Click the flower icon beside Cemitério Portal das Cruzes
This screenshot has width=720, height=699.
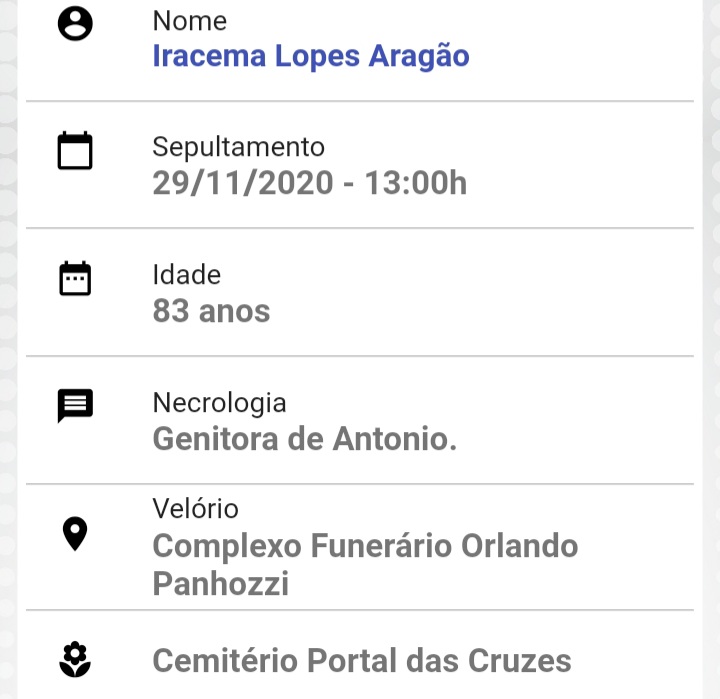click(75, 660)
